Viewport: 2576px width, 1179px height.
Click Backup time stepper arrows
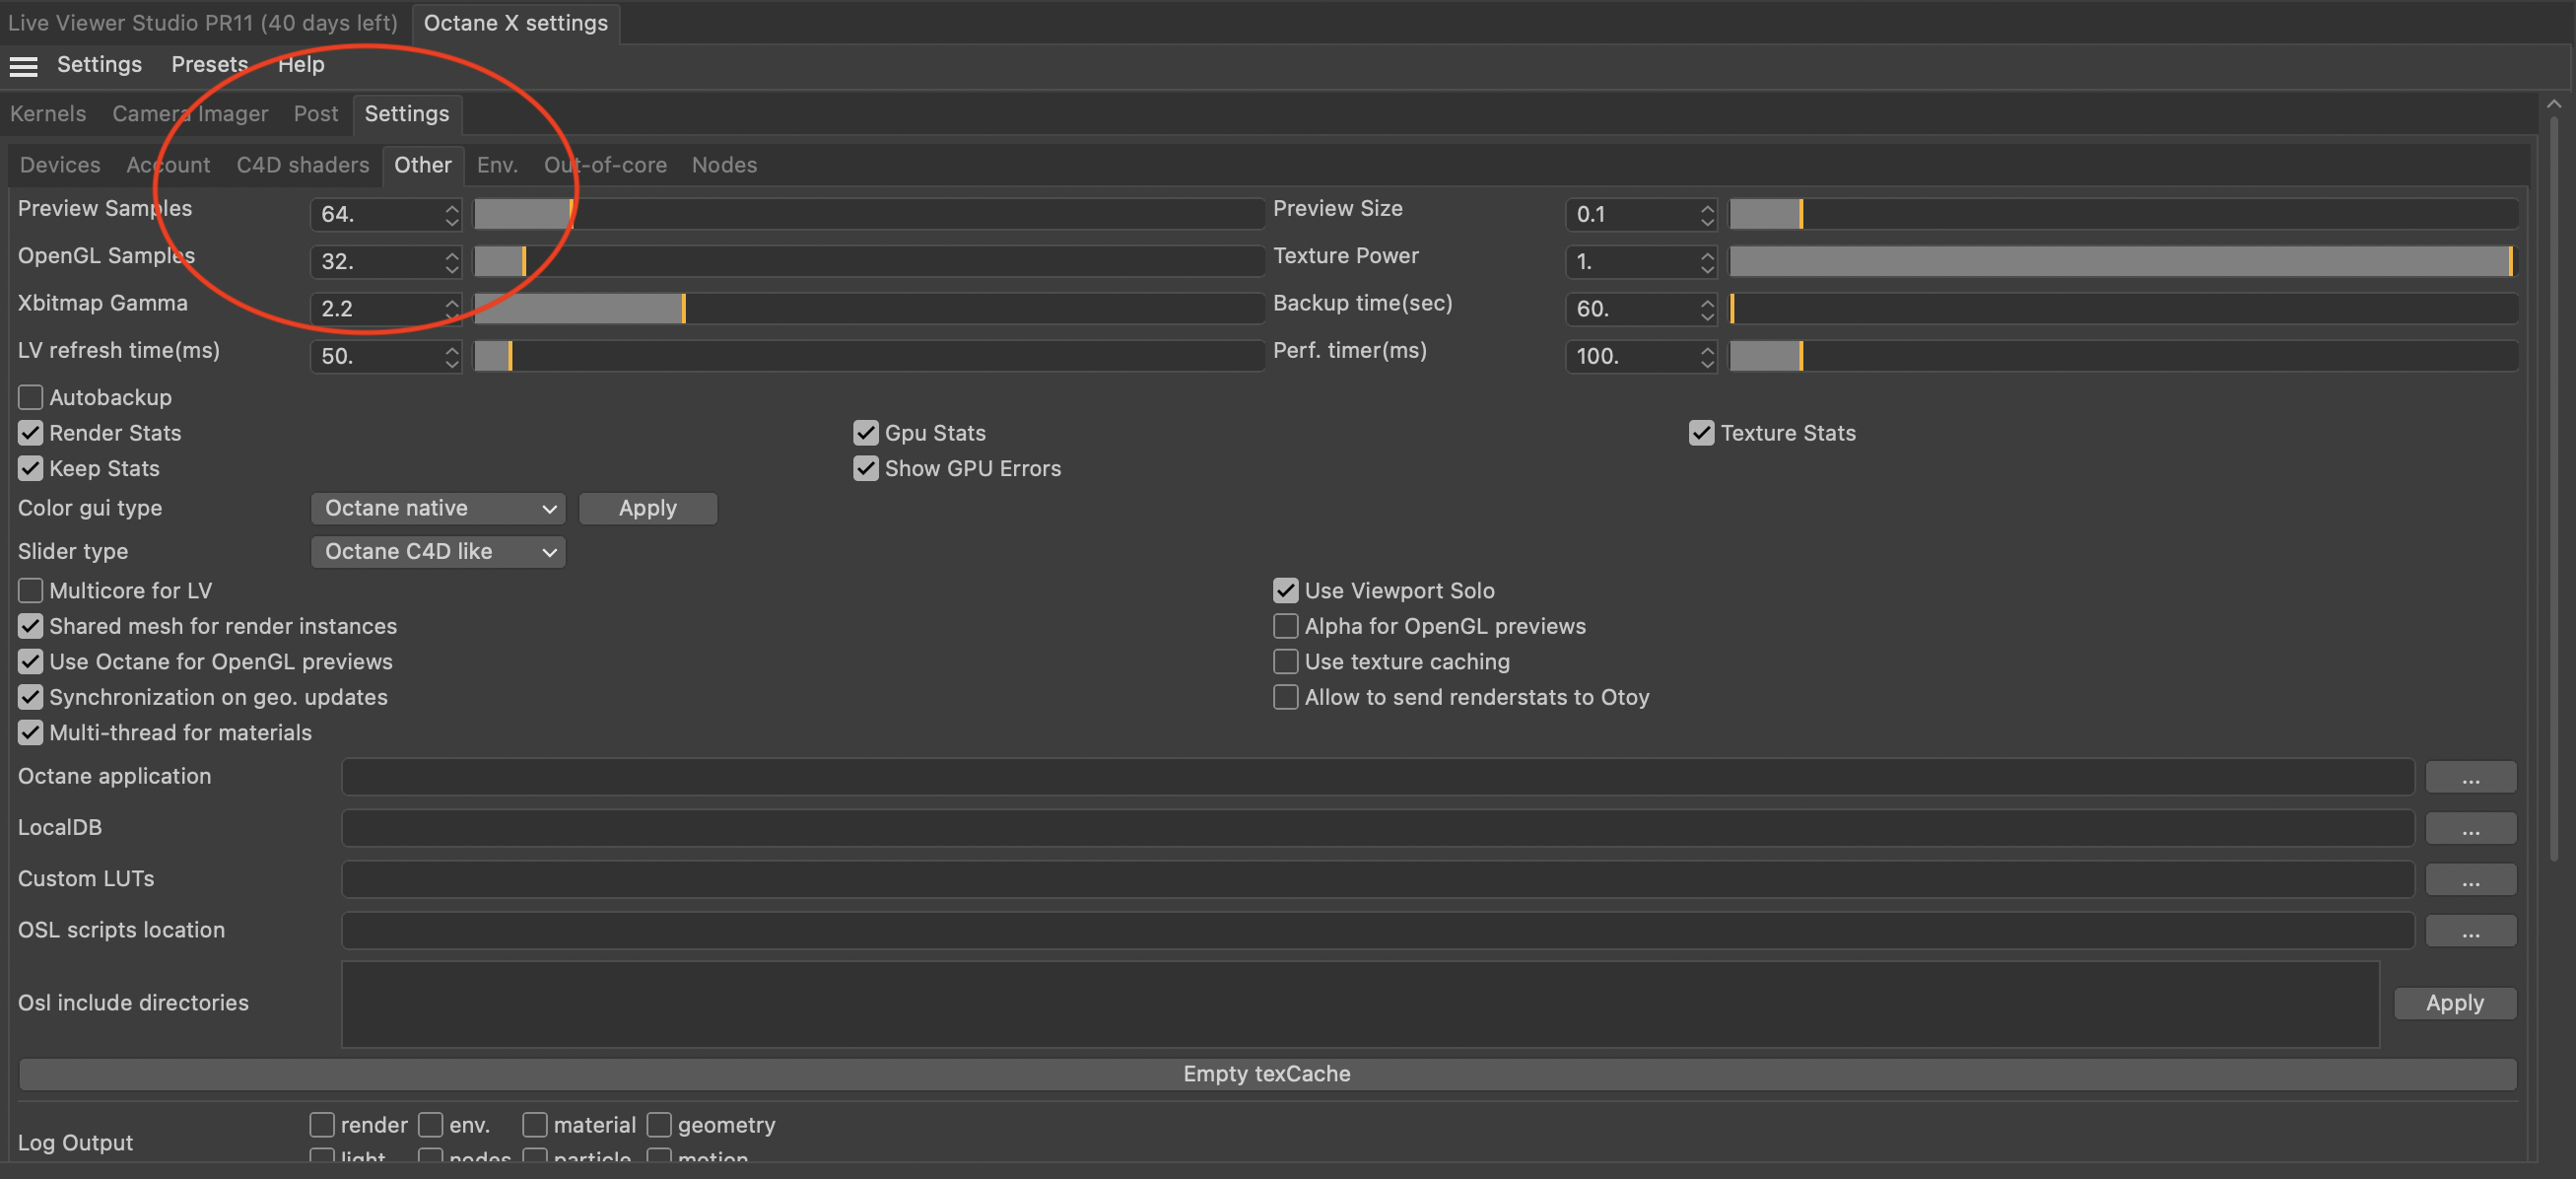(x=1706, y=309)
